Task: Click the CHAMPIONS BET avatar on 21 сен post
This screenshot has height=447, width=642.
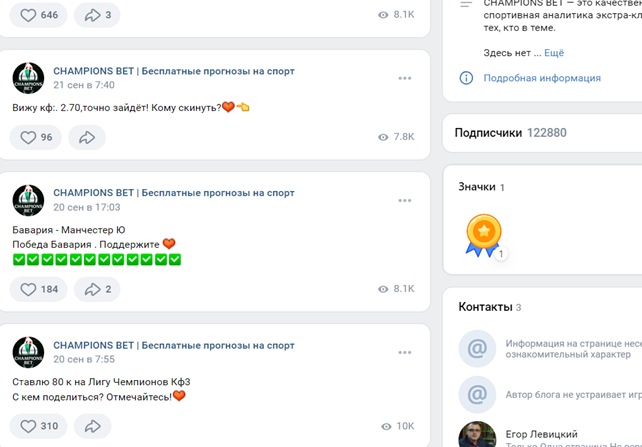Action: click(x=28, y=78)
